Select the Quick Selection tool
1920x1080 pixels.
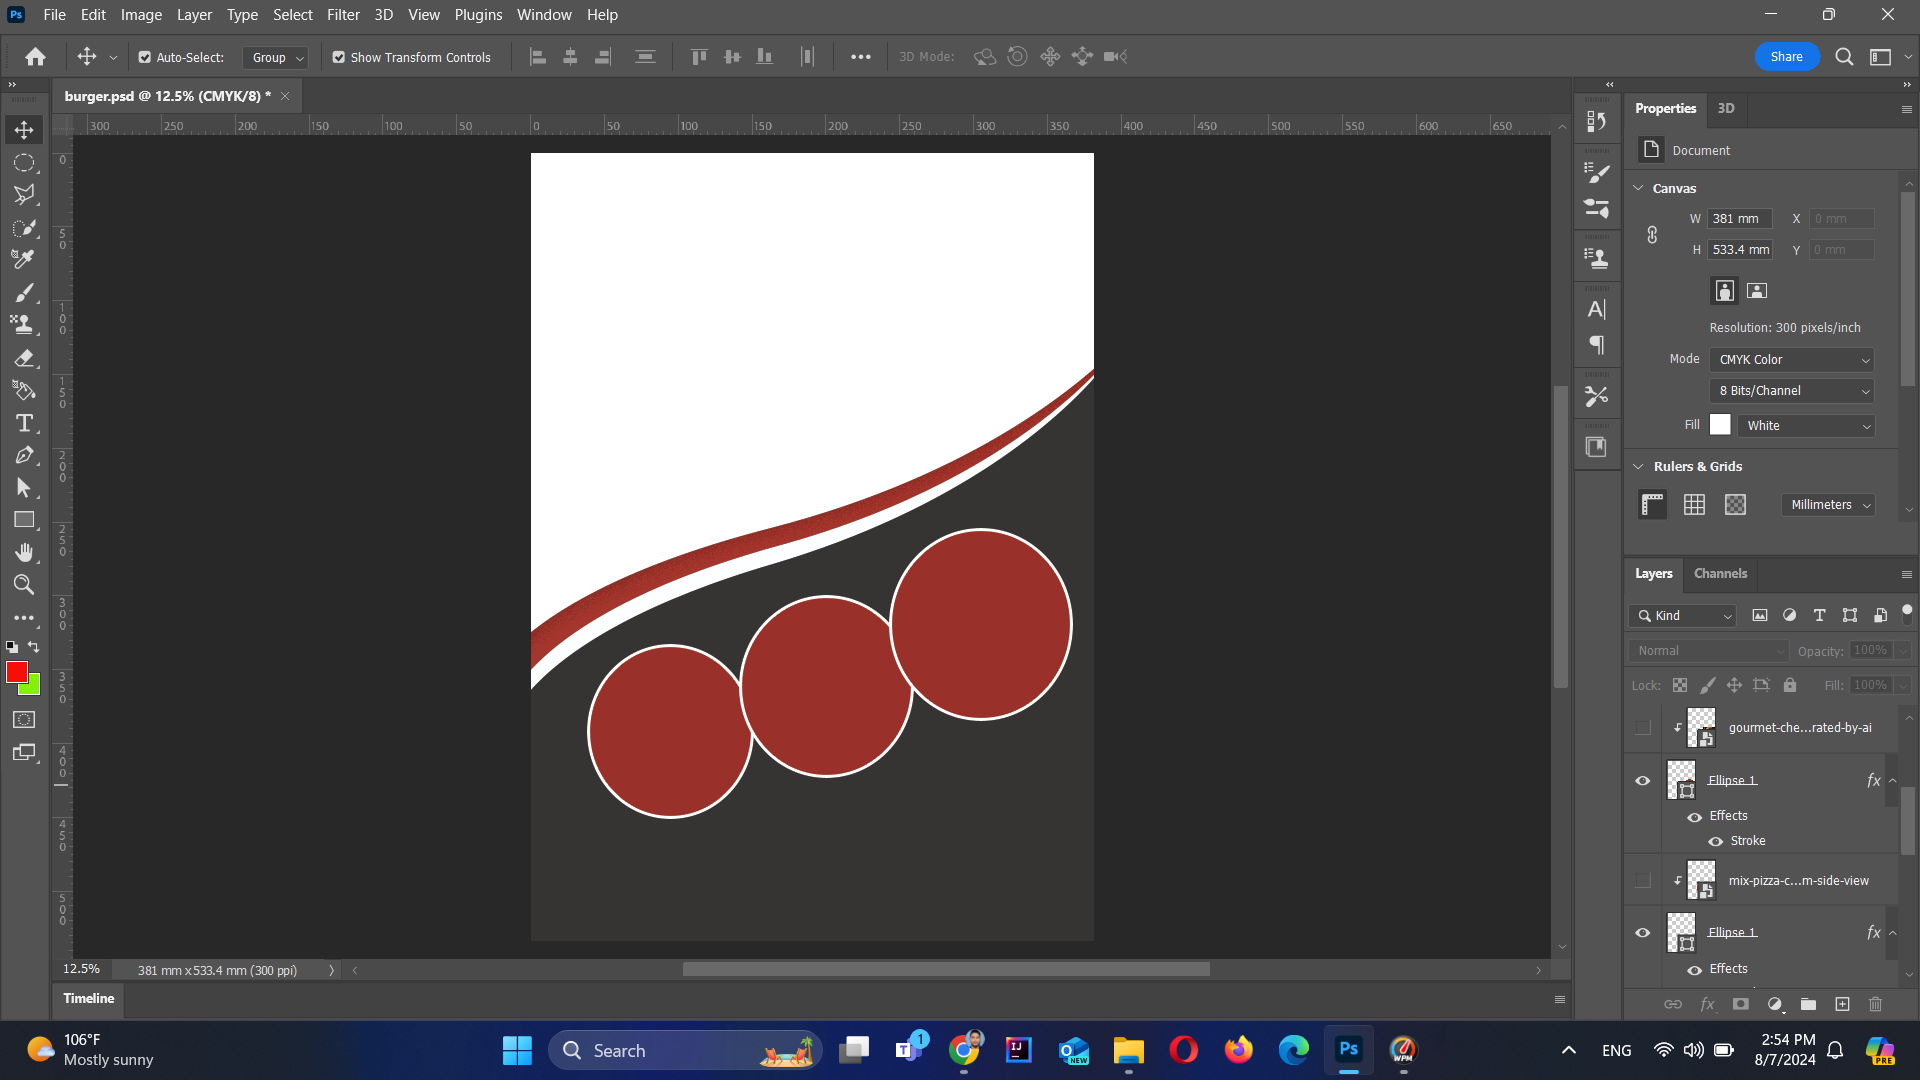click(x=24, y=227)
